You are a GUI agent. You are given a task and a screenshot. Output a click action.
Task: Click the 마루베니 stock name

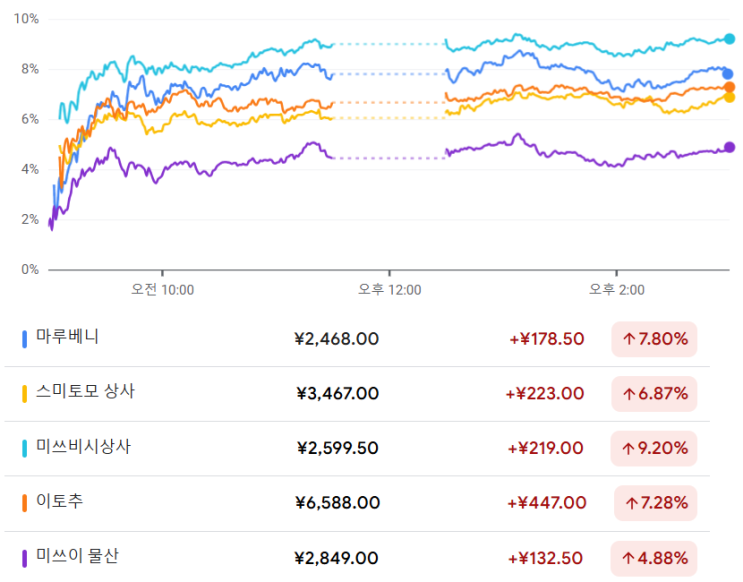67,337
